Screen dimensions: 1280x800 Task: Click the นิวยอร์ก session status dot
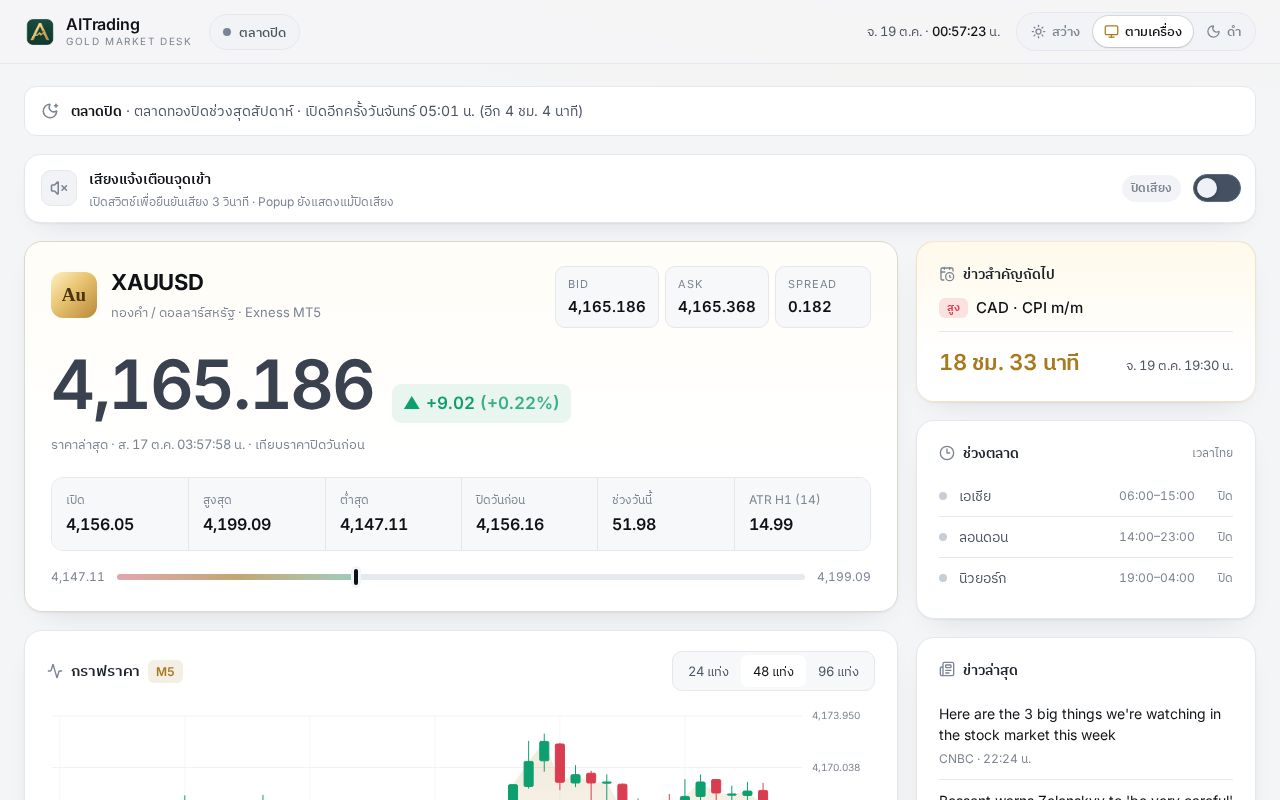(943, 578)
